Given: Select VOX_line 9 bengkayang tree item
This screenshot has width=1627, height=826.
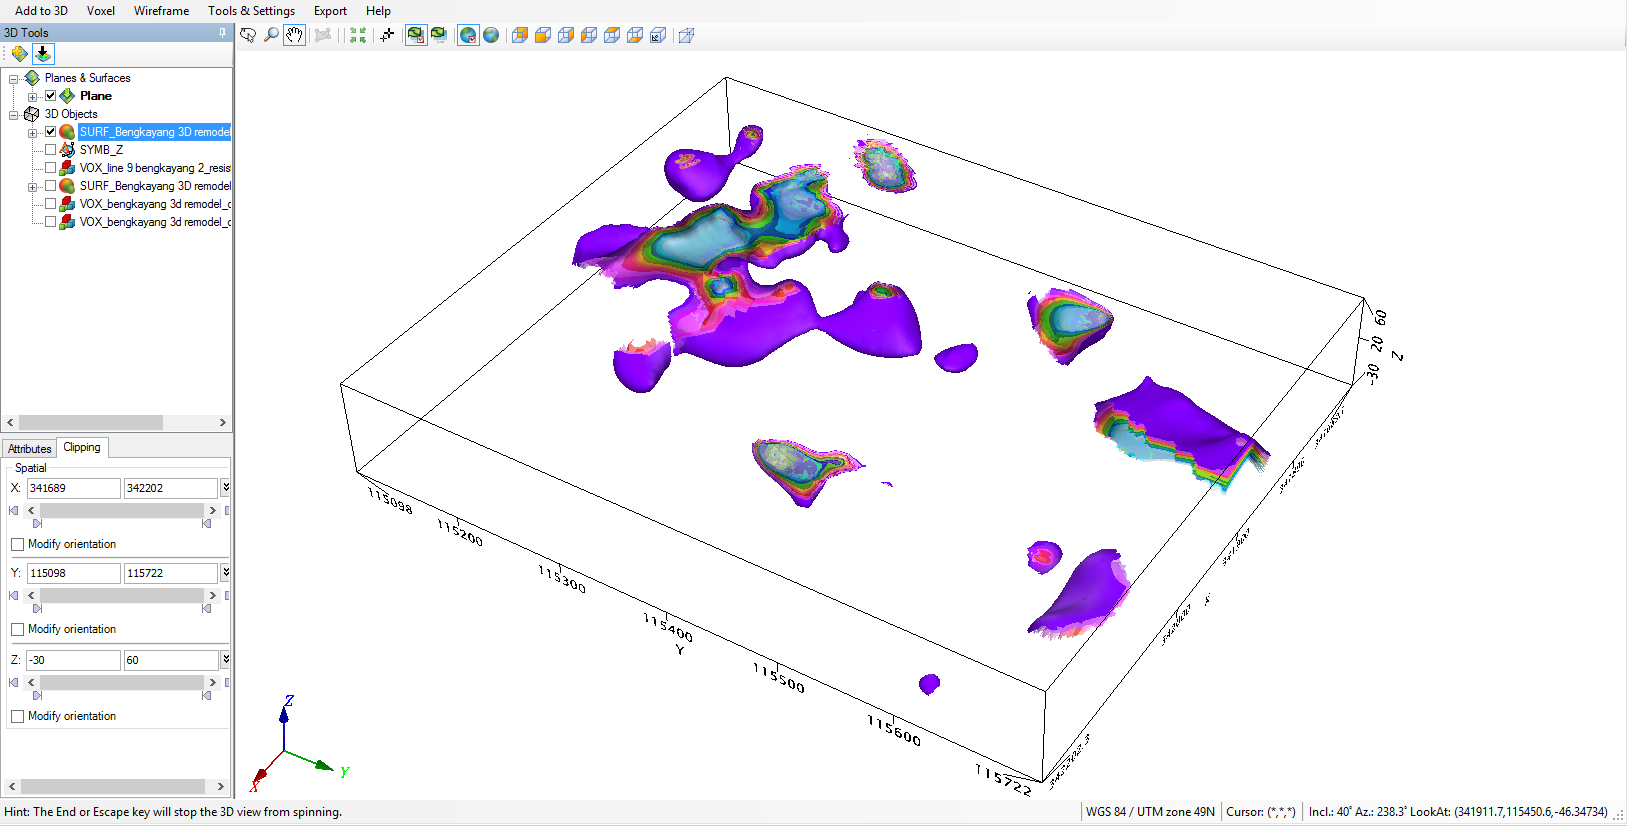Looking at the screenshot, I should click(x=154, y=168).
